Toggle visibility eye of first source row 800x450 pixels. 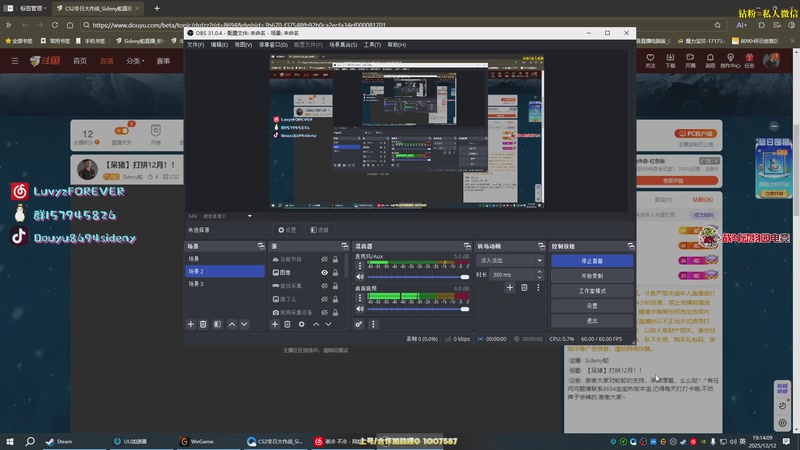(324, 260)
